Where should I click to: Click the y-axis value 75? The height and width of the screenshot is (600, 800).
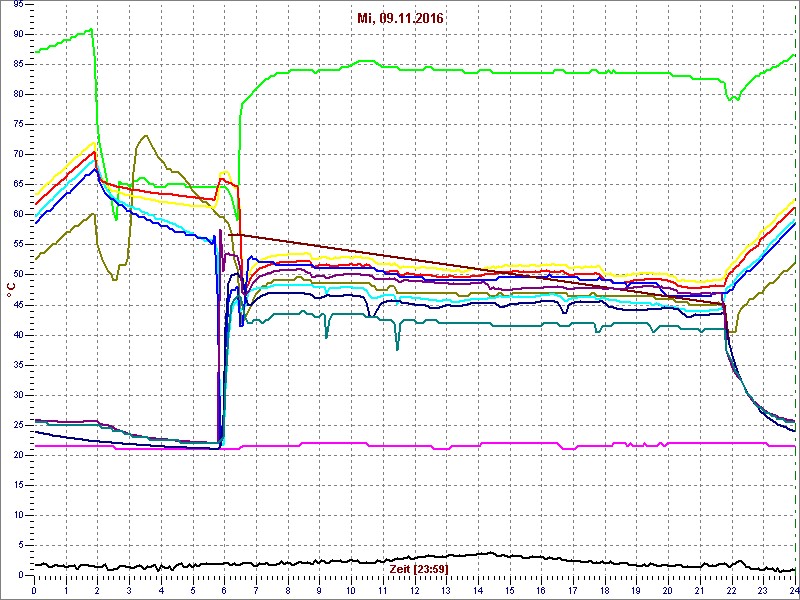tap(18, 124)
